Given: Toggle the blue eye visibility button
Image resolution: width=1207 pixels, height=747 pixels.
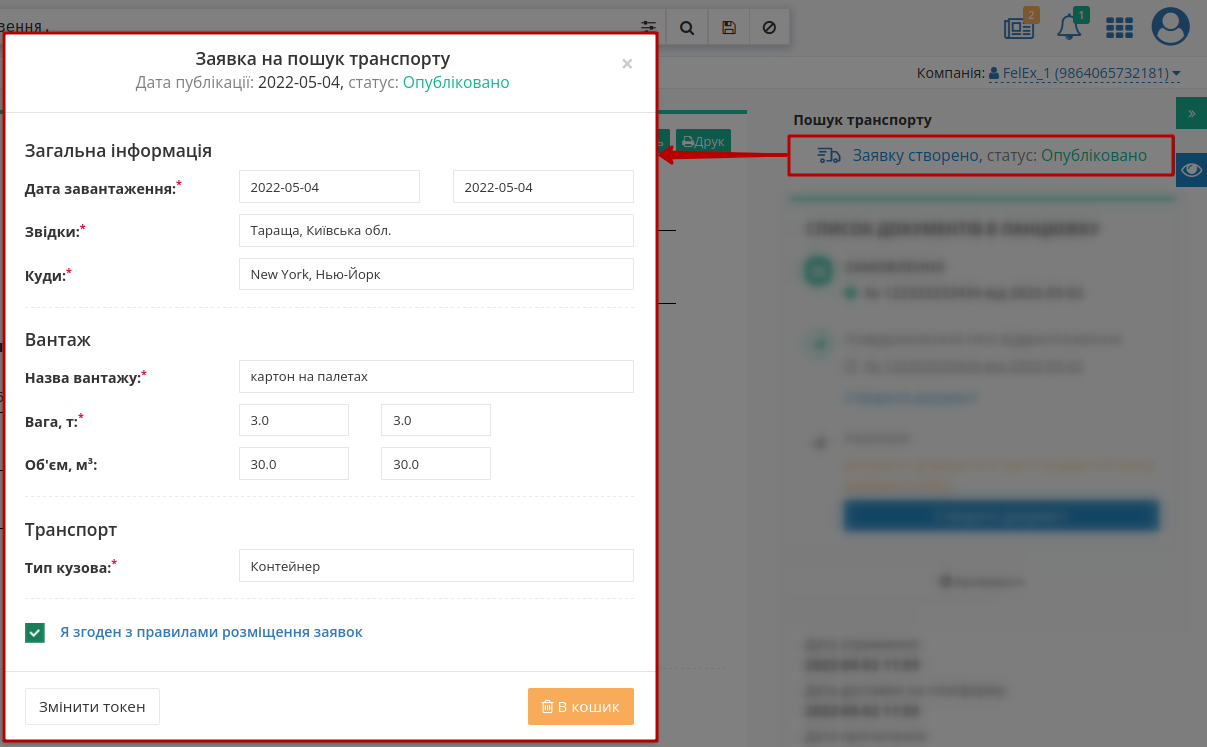Looking at the screenshot, I should click(1191, 170).
